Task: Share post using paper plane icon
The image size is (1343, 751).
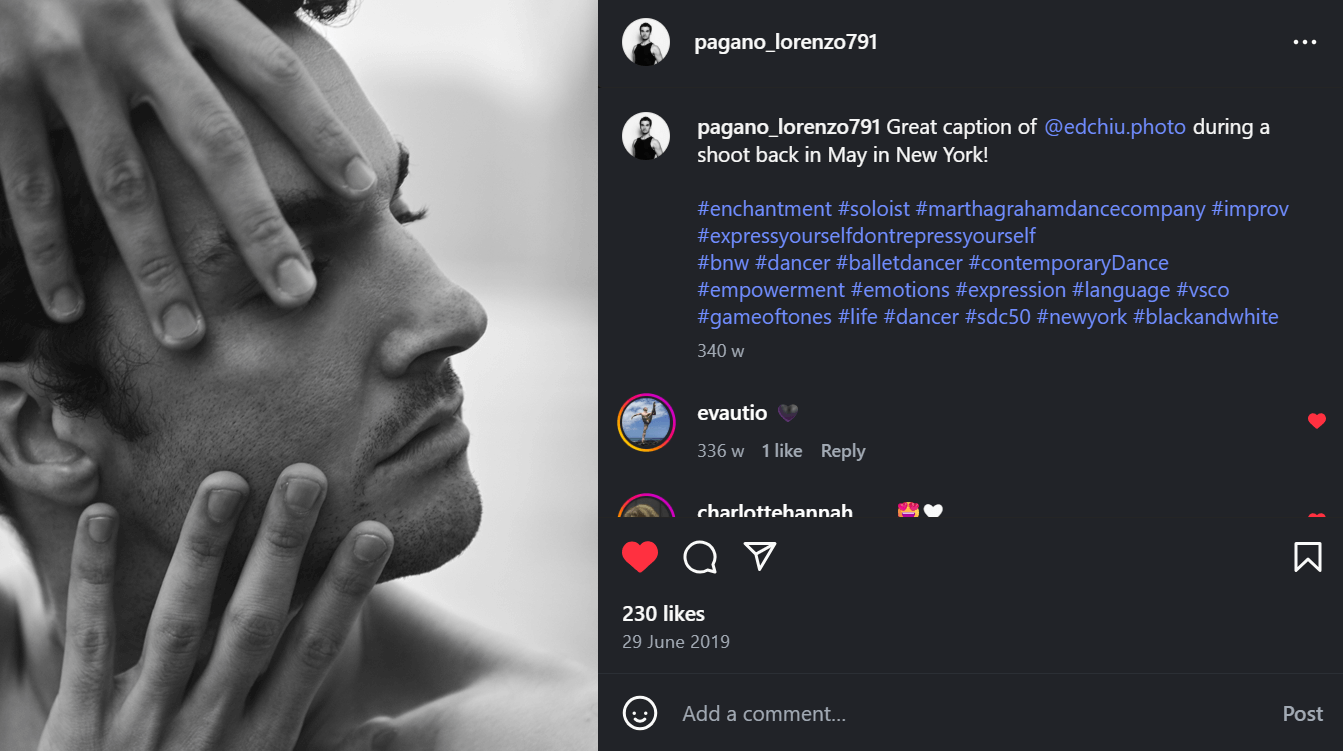Action: 760,556
